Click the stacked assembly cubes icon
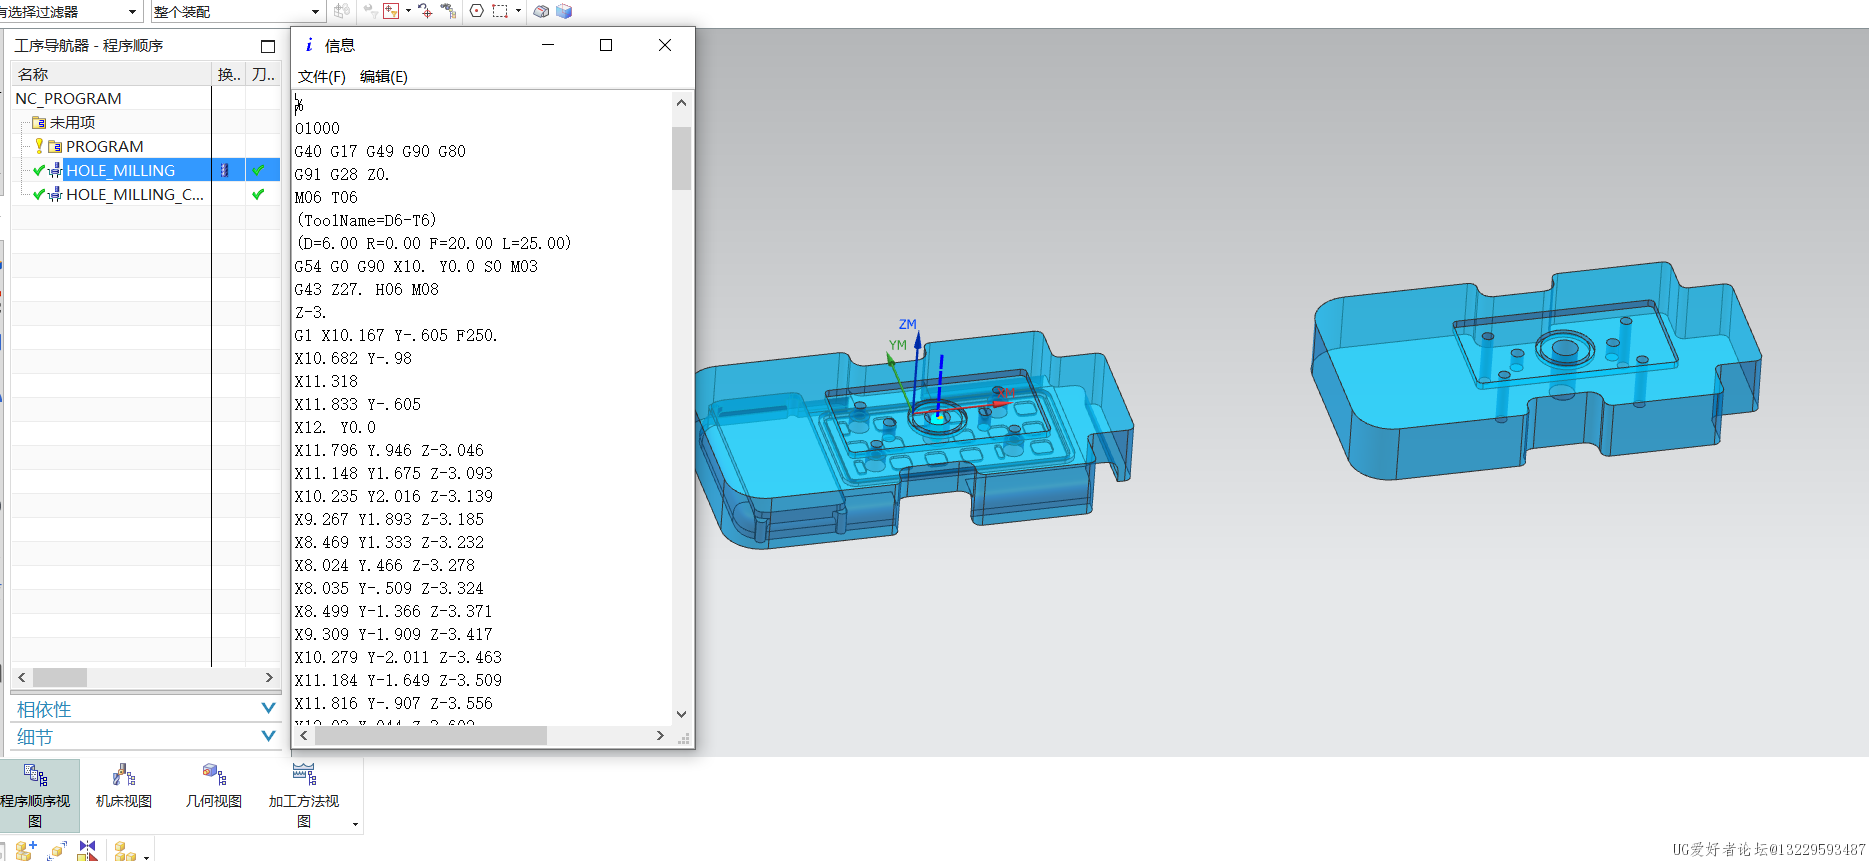The image size is (1869, 861). coord(125,851)
